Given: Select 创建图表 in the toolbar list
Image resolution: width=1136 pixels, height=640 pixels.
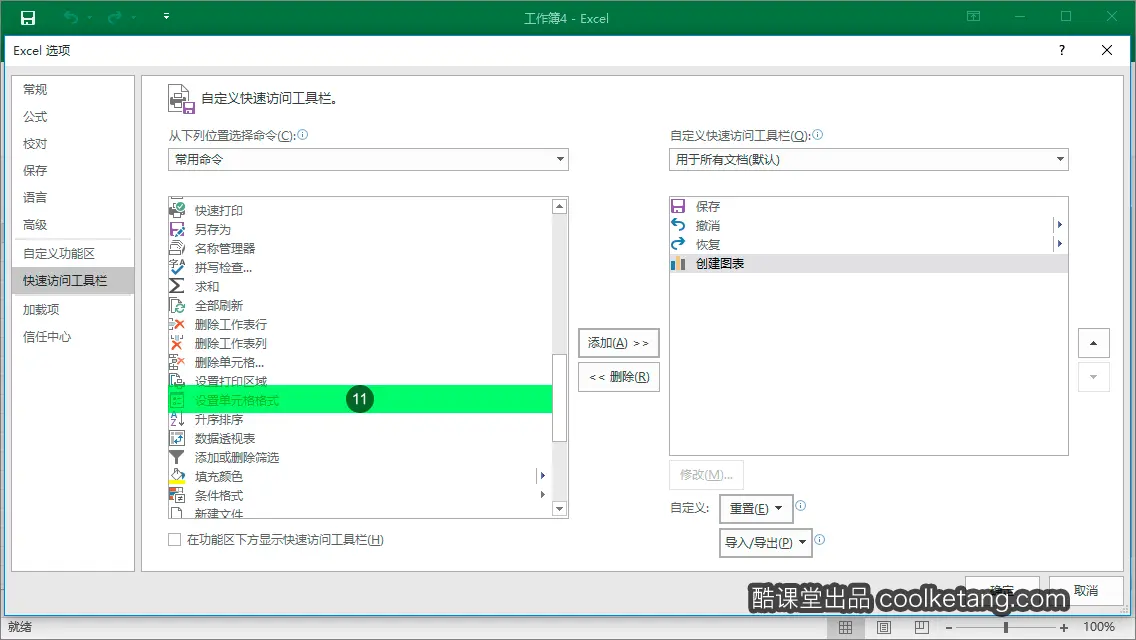Looking at the screenshot, I should click(868, 263).
